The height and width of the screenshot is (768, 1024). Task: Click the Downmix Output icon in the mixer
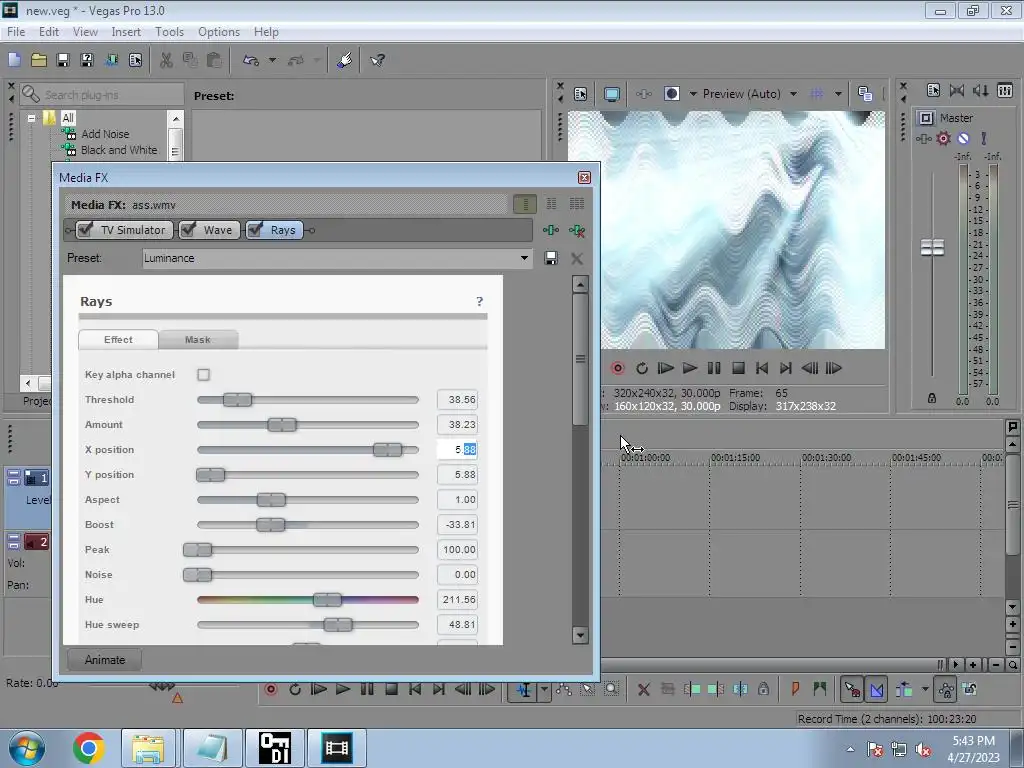957,91
